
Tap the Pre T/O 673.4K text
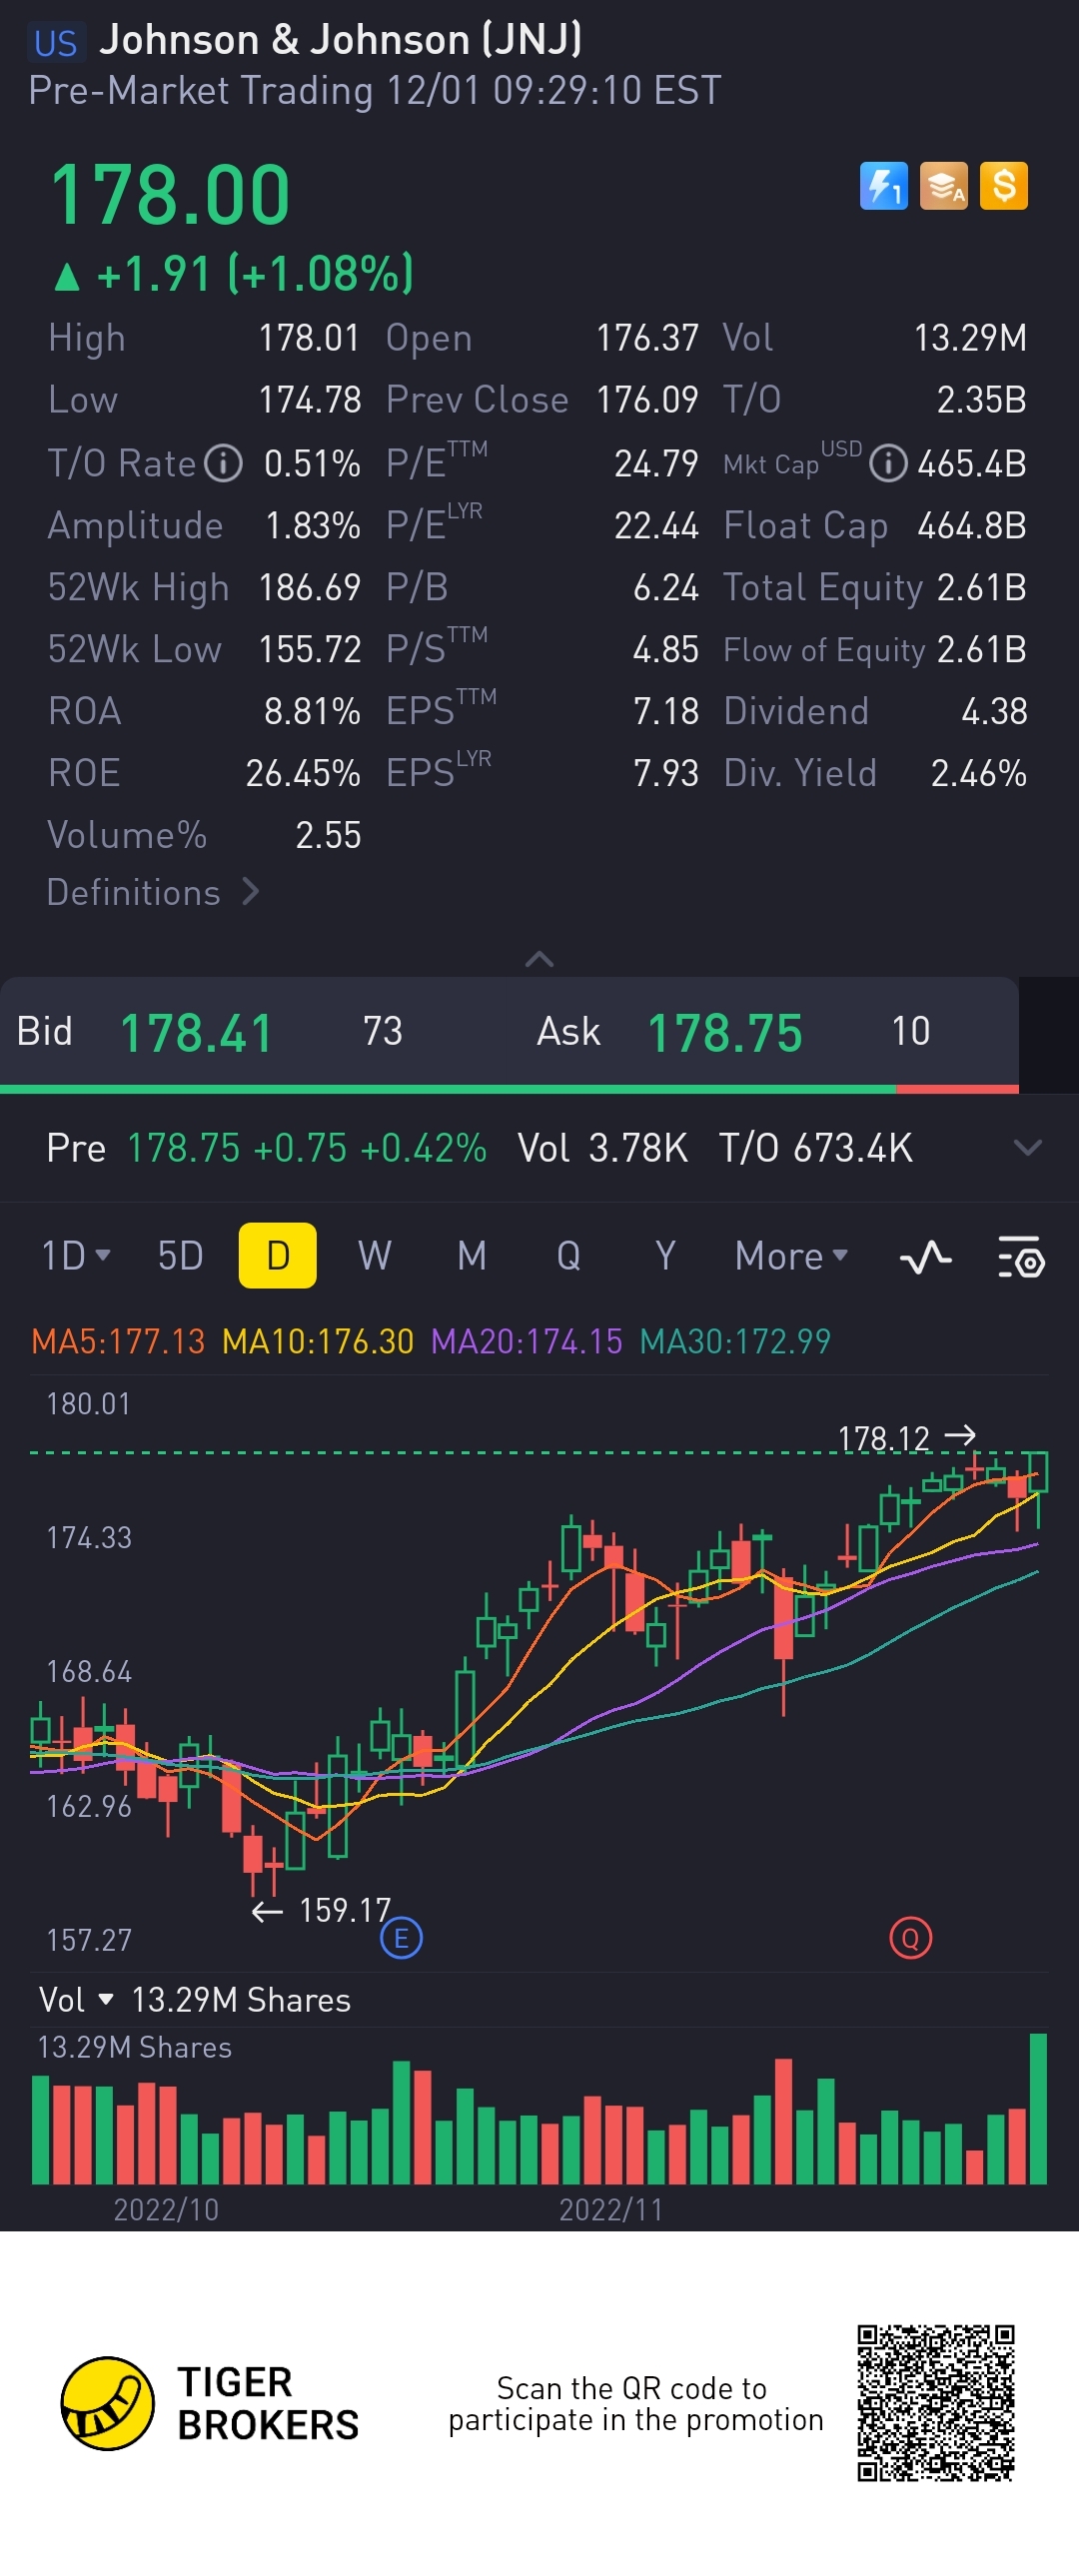[815, 1148]
